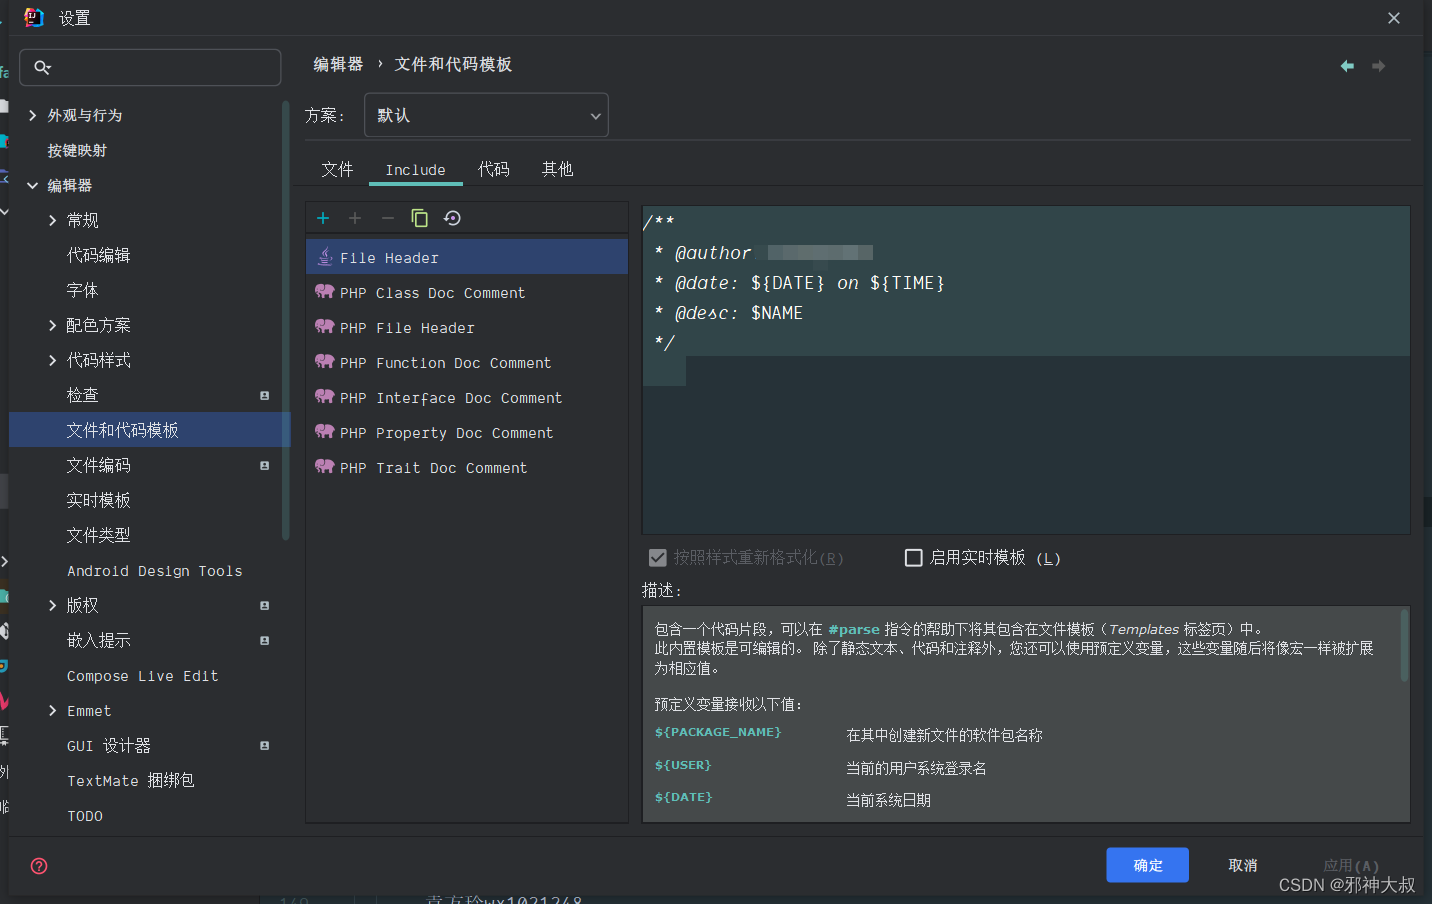
Task: Select the File Header template
Action: [x=467, y=257]
